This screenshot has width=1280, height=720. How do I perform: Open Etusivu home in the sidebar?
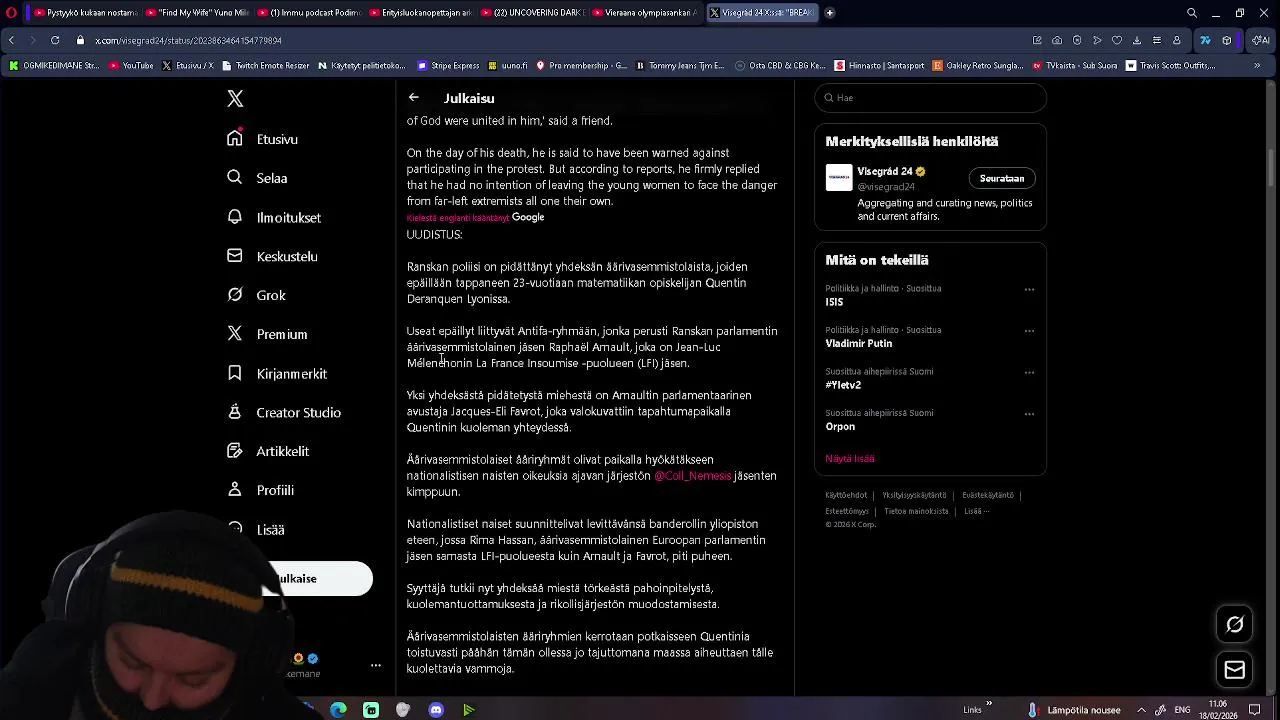click(263, 139)
